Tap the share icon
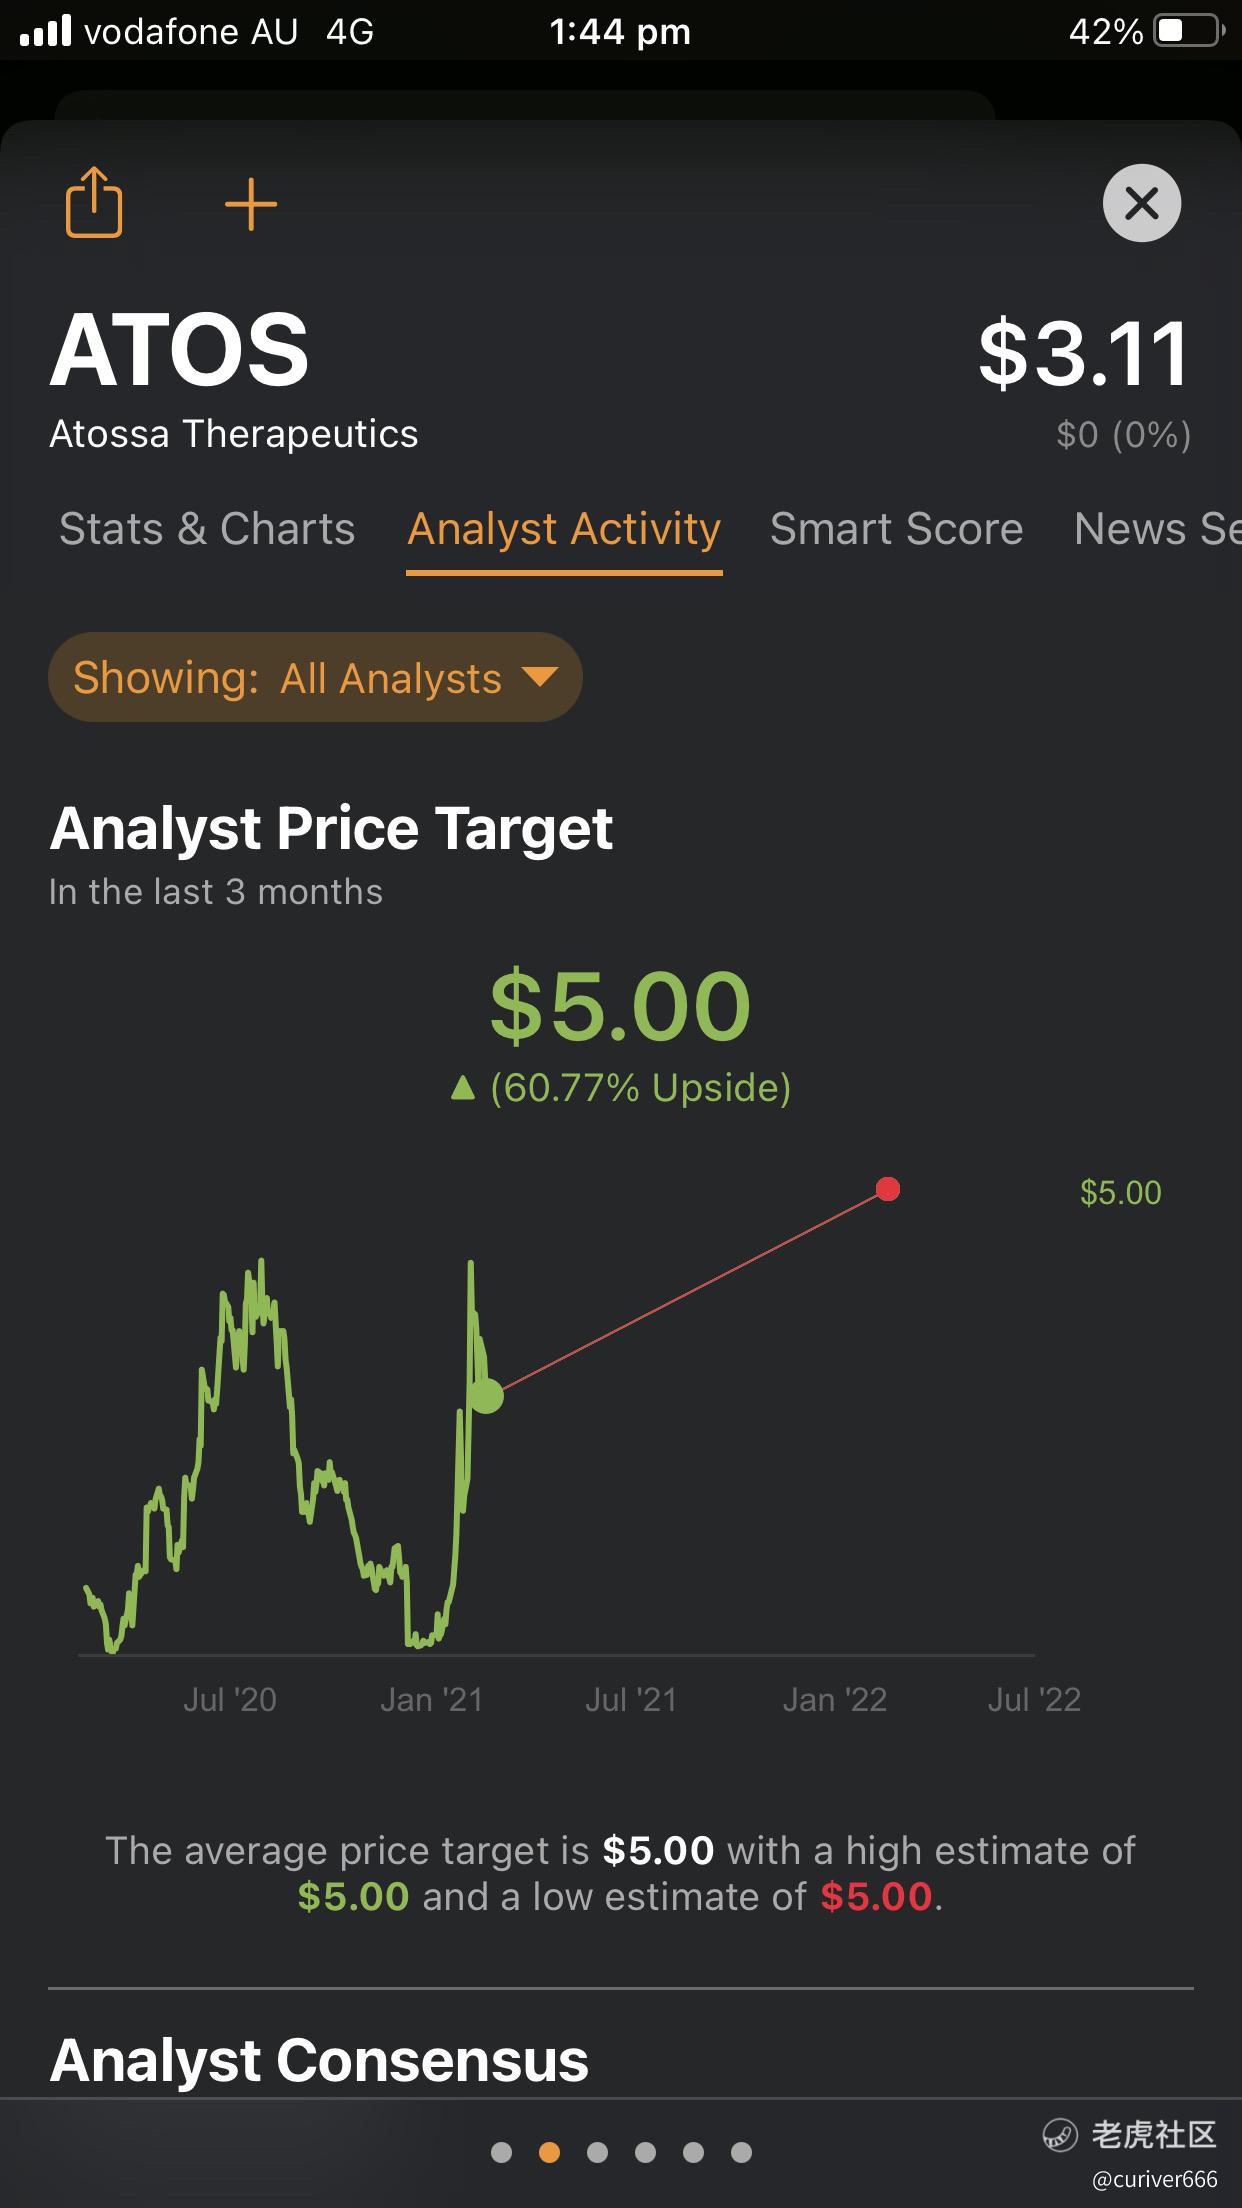Image resolution: width=1242 pixels, height=2208 pixels. pos(94,202)
